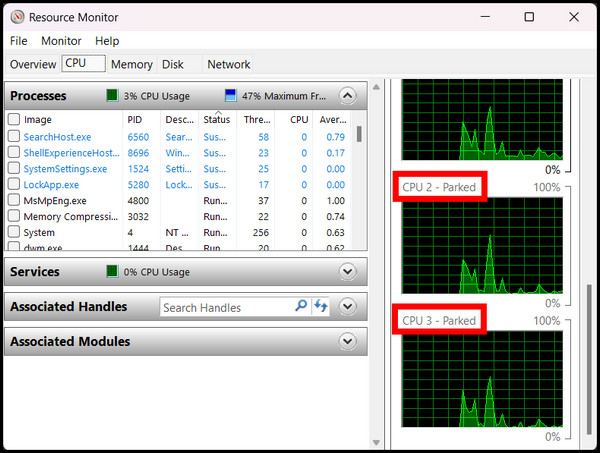Viewport: 600px width, 453px height.
Task: Sort by the Desc... column header
Action: pos(179,120)
